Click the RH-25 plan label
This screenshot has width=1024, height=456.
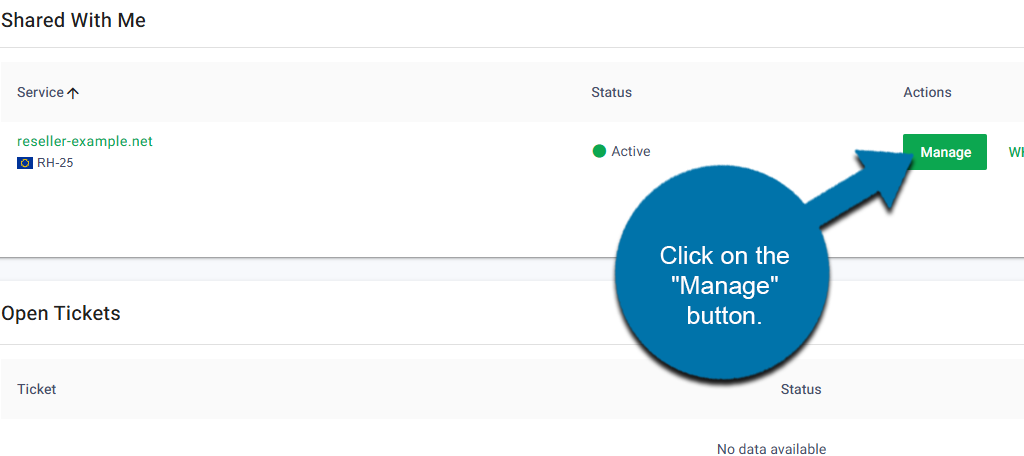(55, 163)
